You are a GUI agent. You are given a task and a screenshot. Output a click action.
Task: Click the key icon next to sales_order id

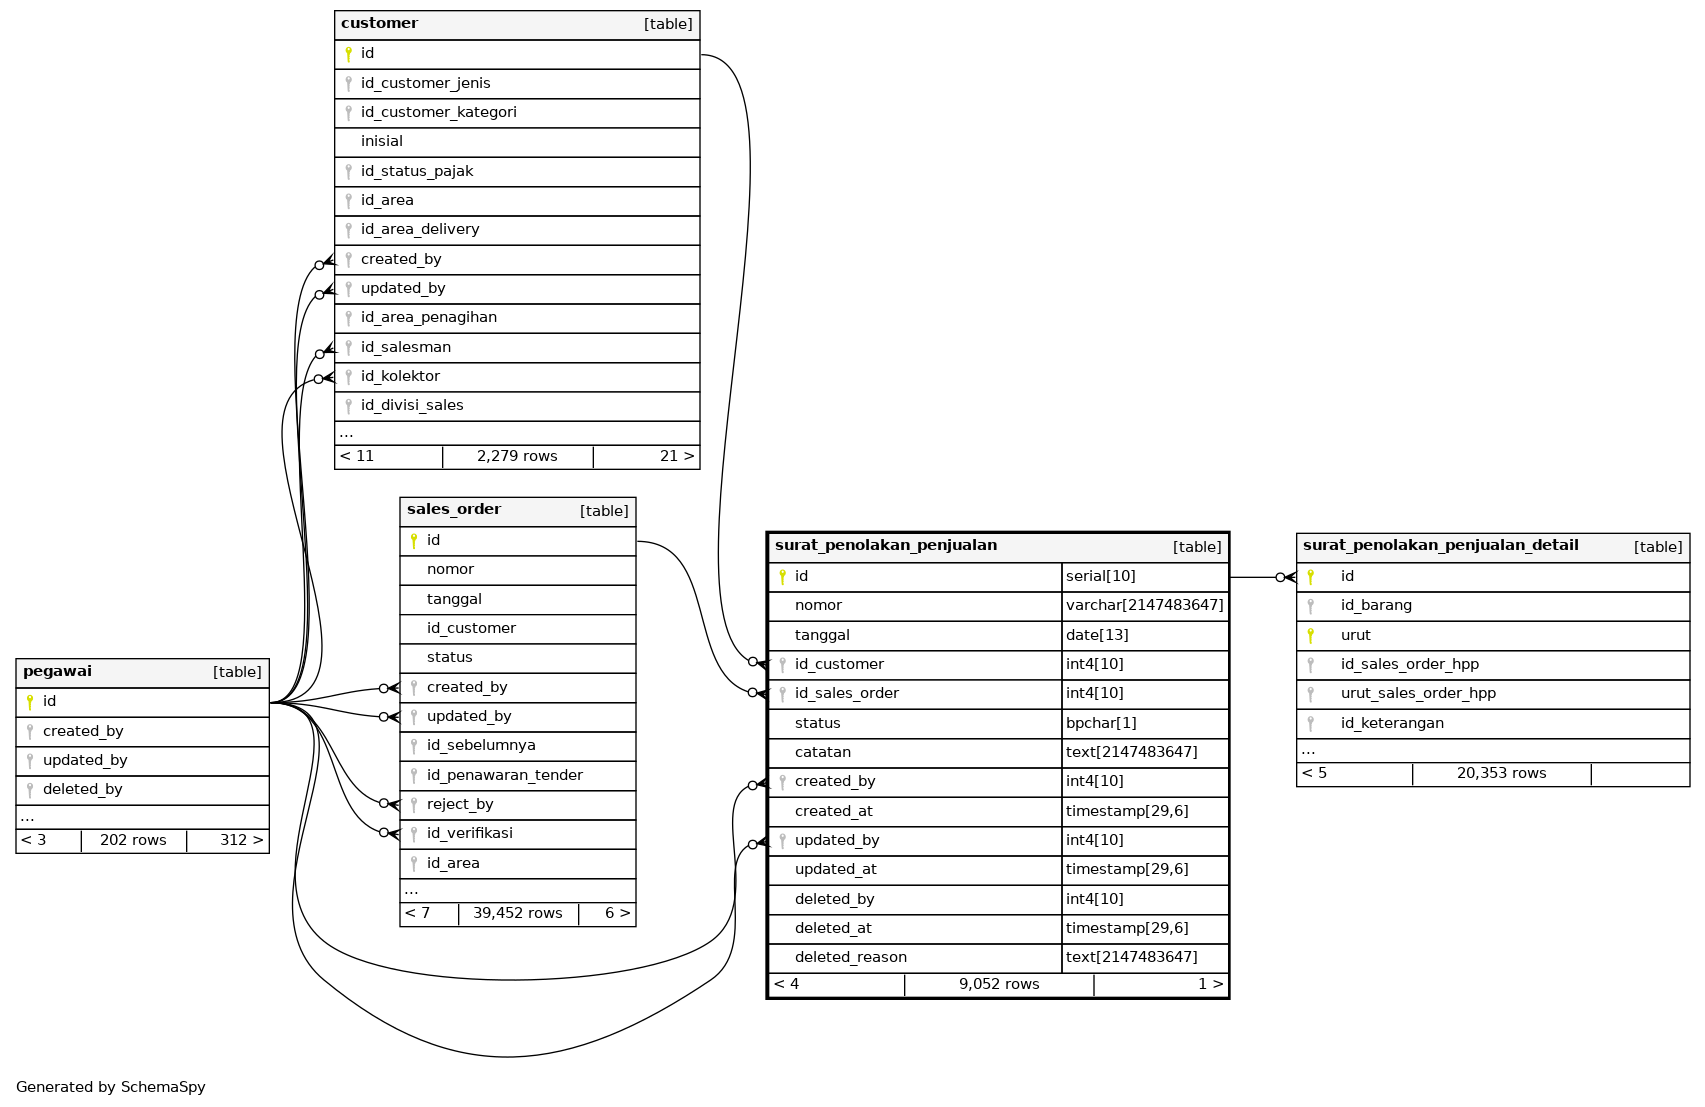(414, 541)
